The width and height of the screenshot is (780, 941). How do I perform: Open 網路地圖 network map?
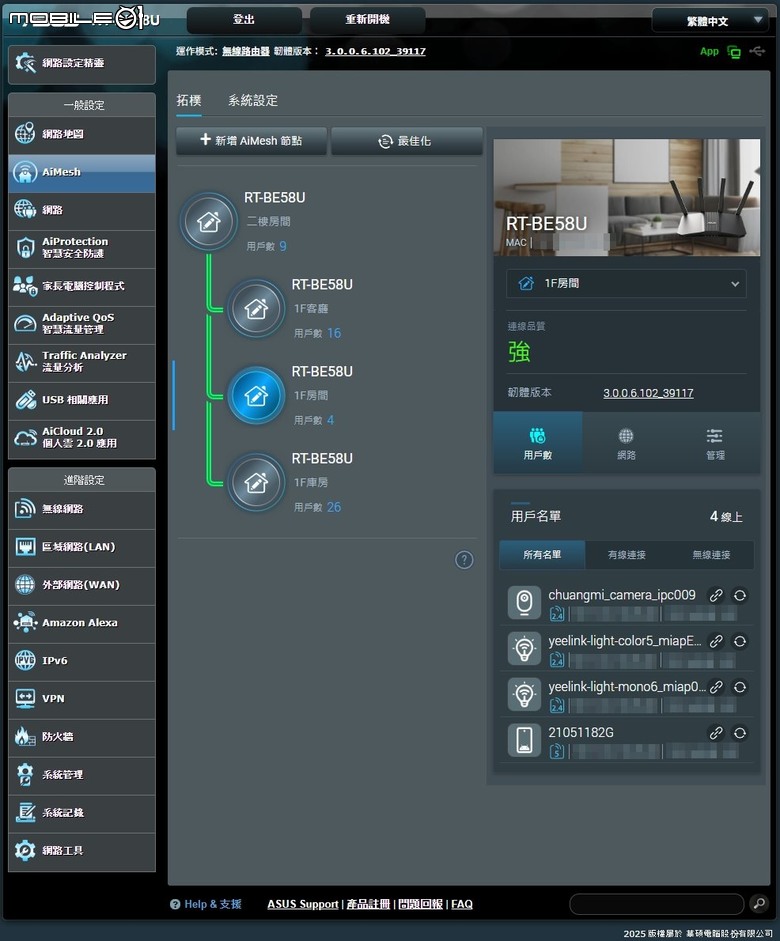(x=82, y=134)
